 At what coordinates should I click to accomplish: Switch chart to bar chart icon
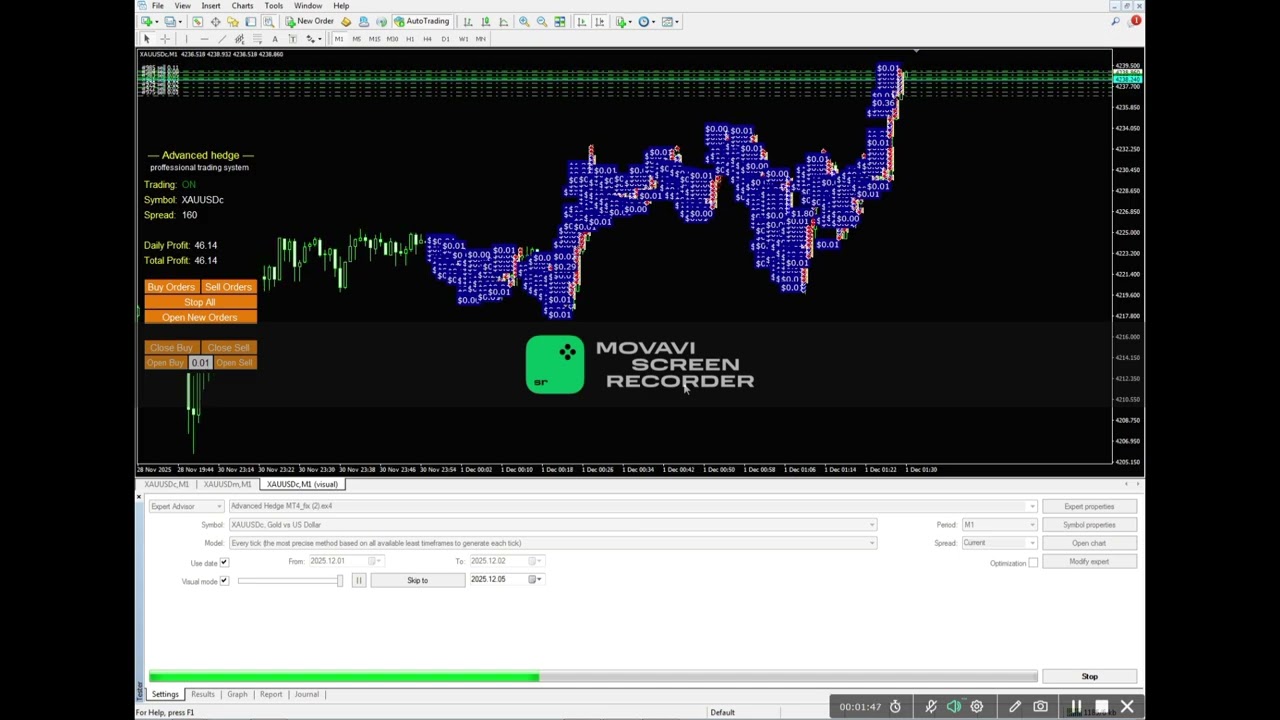[x=467, y=21]
